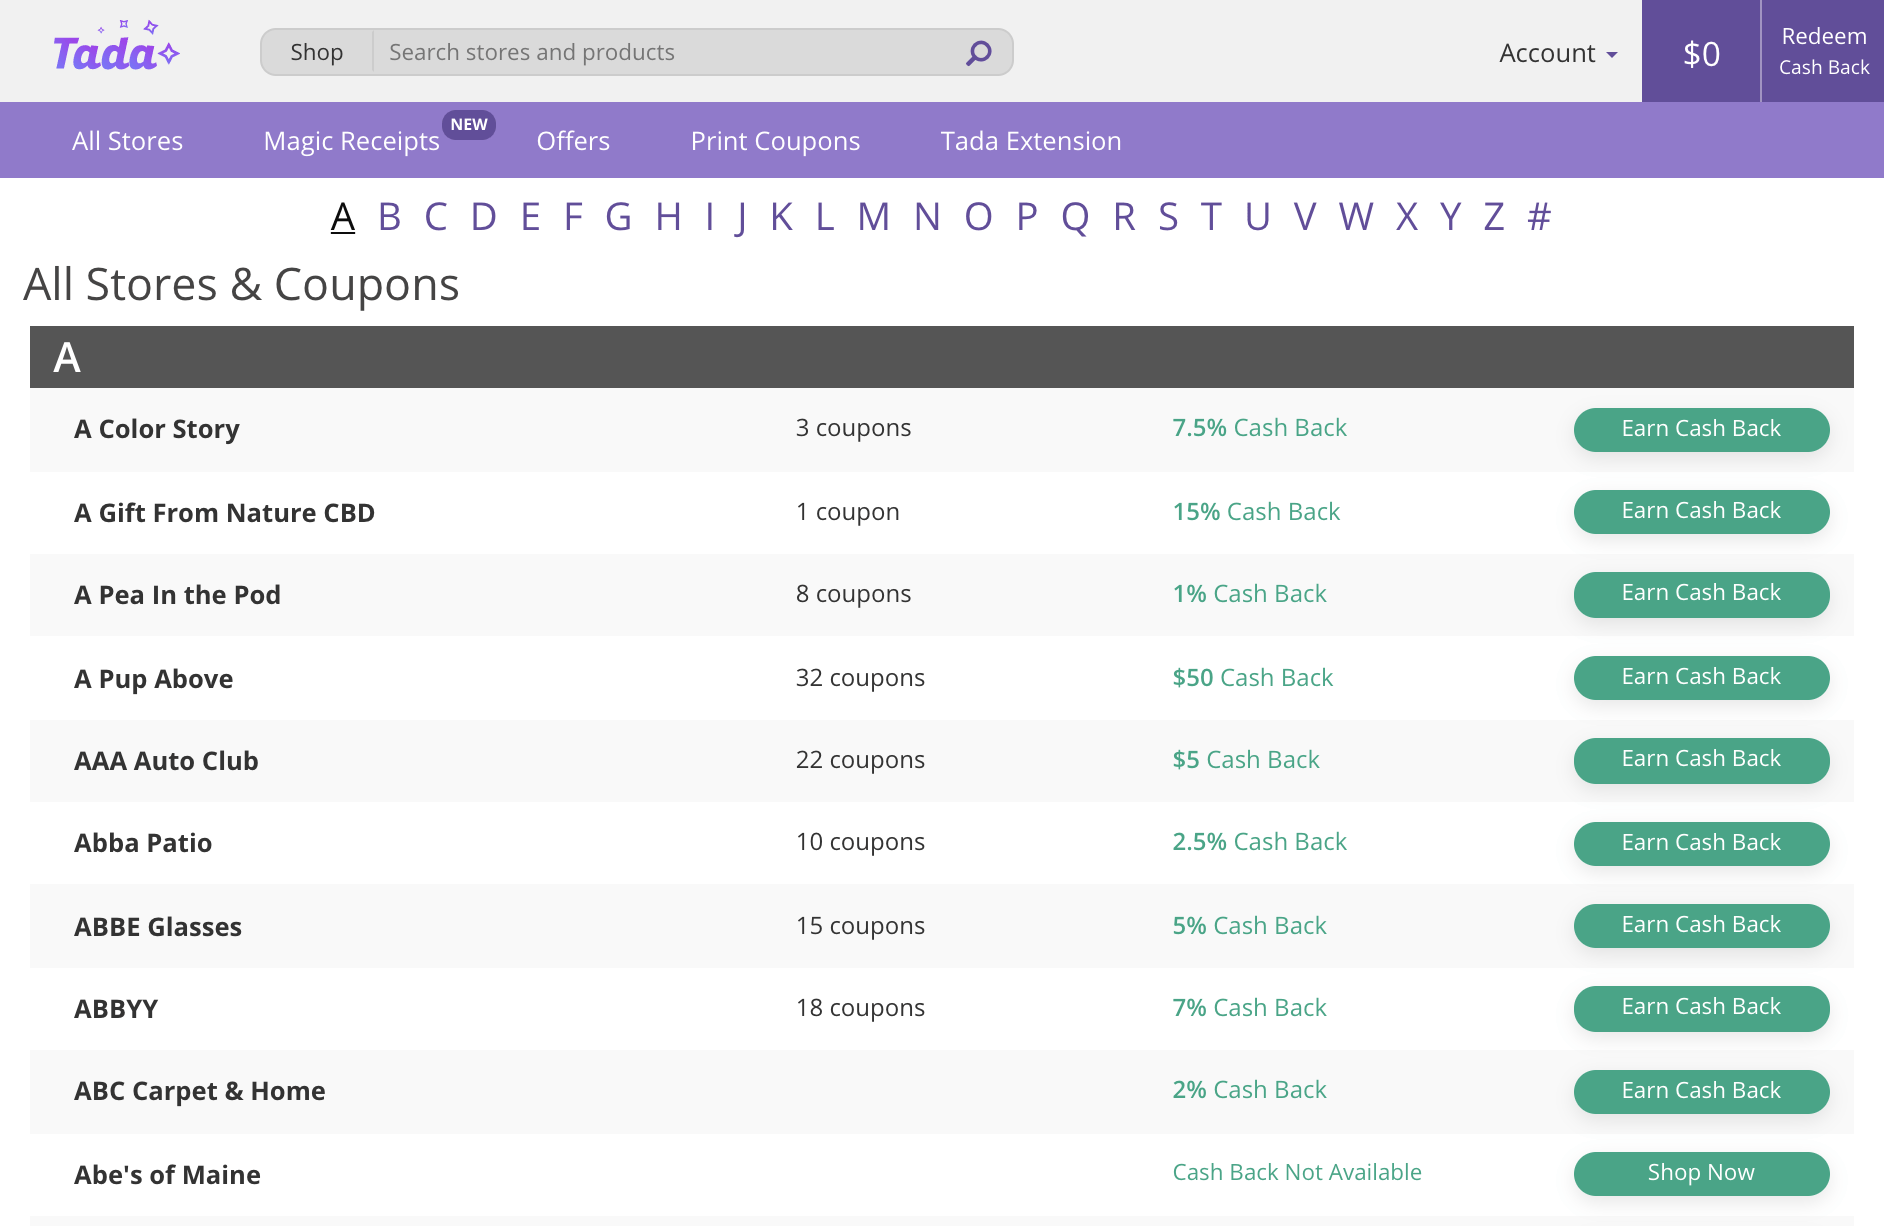1884x1226 pixels.
Task: Open the Magic Receipts tab
Action: (x=351, y=141)
